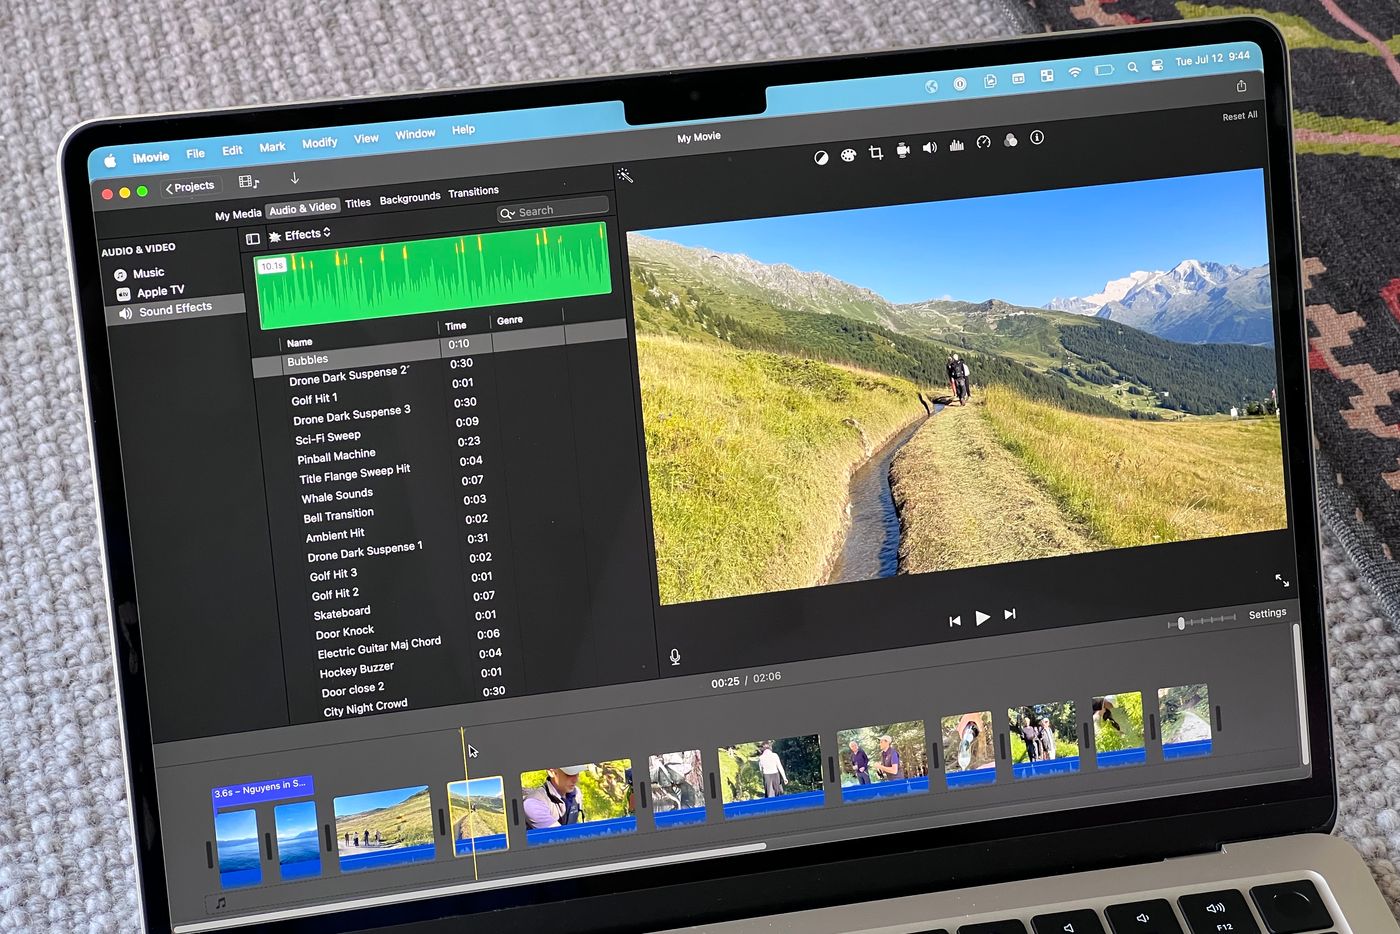The image size is (1400, 934).
Task: Skip to the next clip
Action: pyautogui.click(x=1010, y=614)
